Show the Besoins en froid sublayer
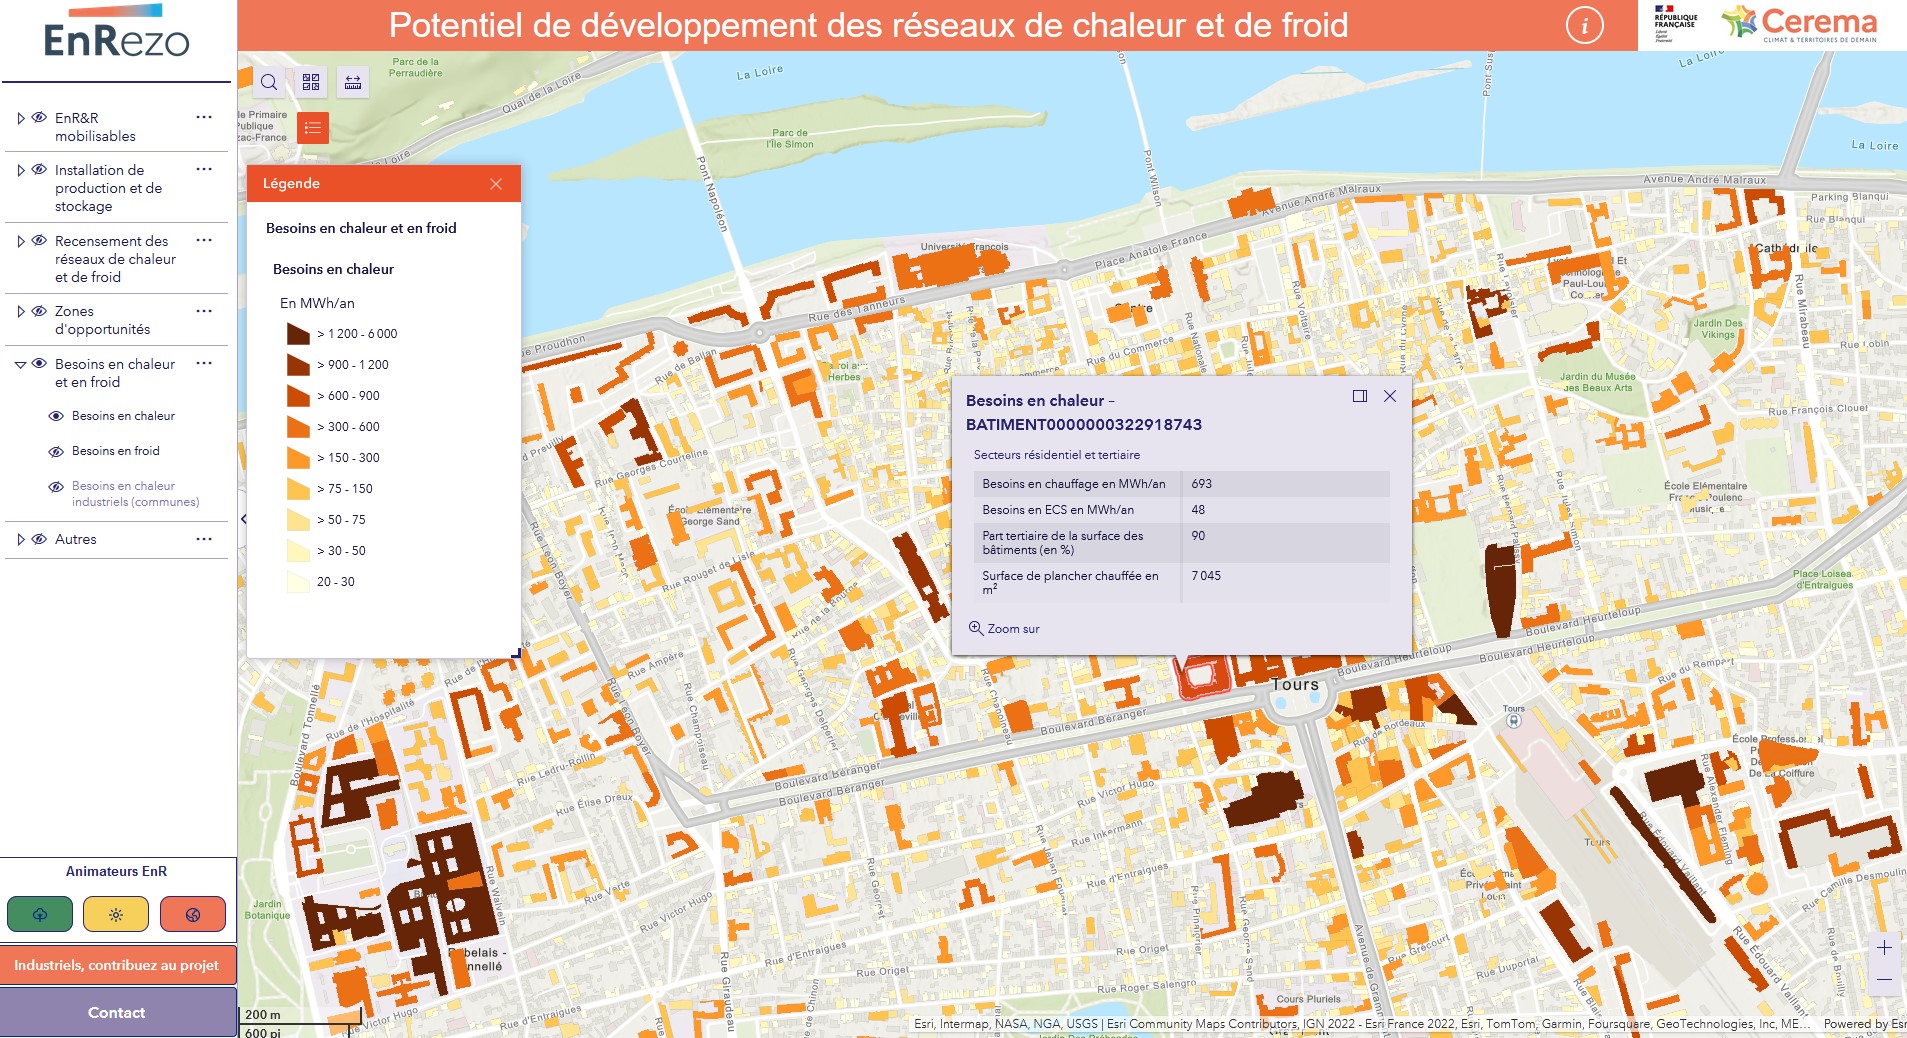The height and width of the screenshot is (1038, 1907). pyautogui.click(x=57, y=451)
